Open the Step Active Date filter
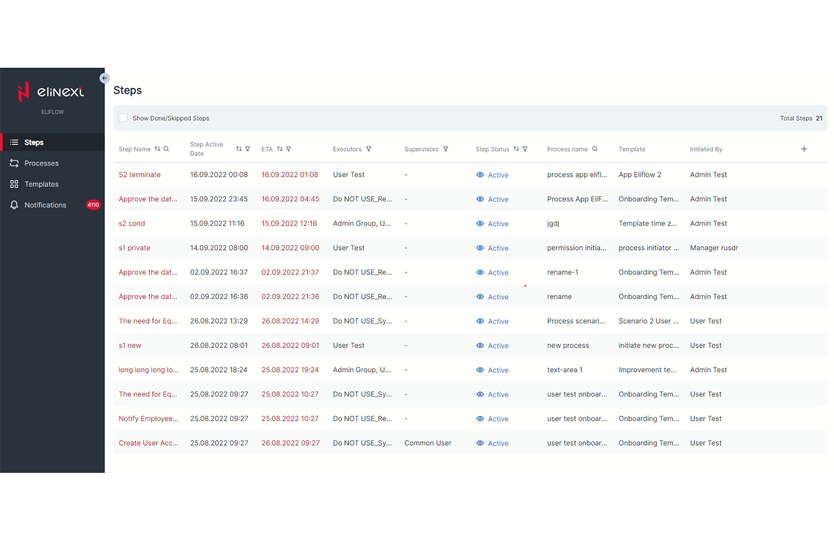This screenshot has height=540, width=834. click(248, 149)
